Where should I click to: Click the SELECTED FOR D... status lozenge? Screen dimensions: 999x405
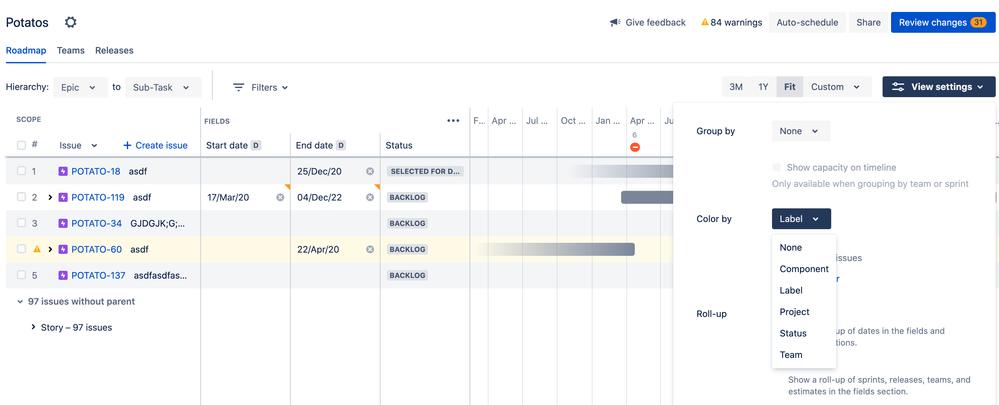pos(425,171)
